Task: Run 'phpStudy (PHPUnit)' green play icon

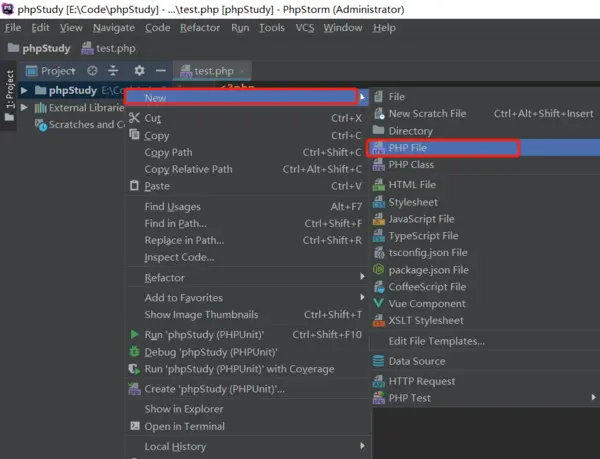Action: 134,334
